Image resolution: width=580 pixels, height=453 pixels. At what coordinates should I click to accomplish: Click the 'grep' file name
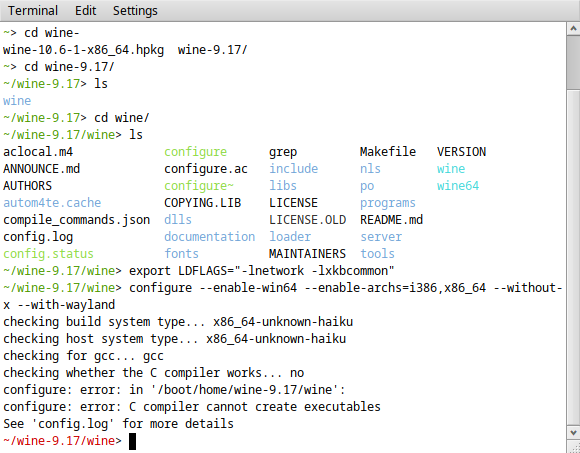(x=283, y=152)
